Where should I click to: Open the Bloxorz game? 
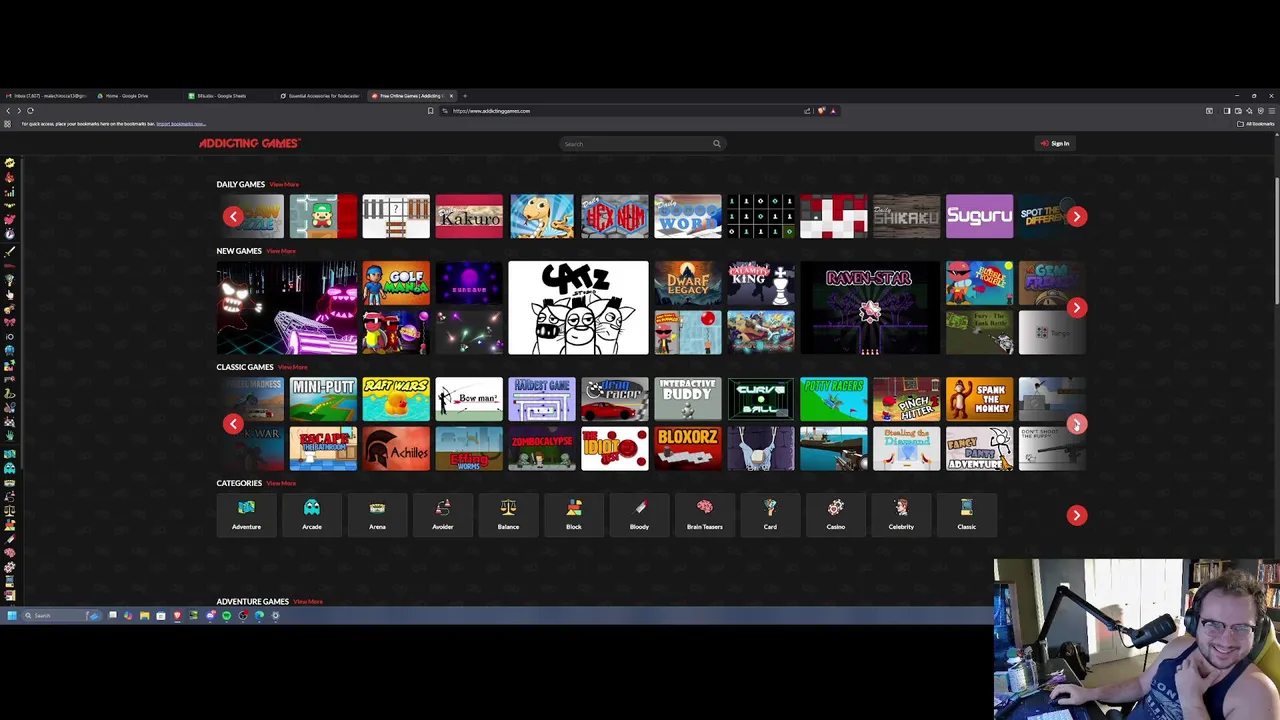tap(688, 449)
